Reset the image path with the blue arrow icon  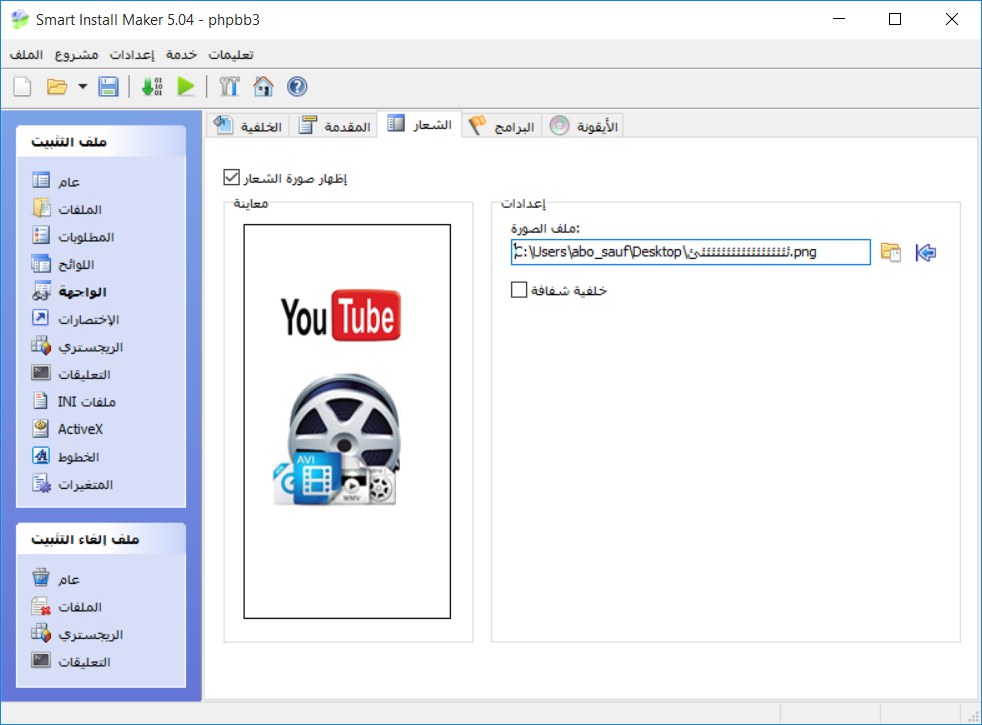(x=926, y=252)
